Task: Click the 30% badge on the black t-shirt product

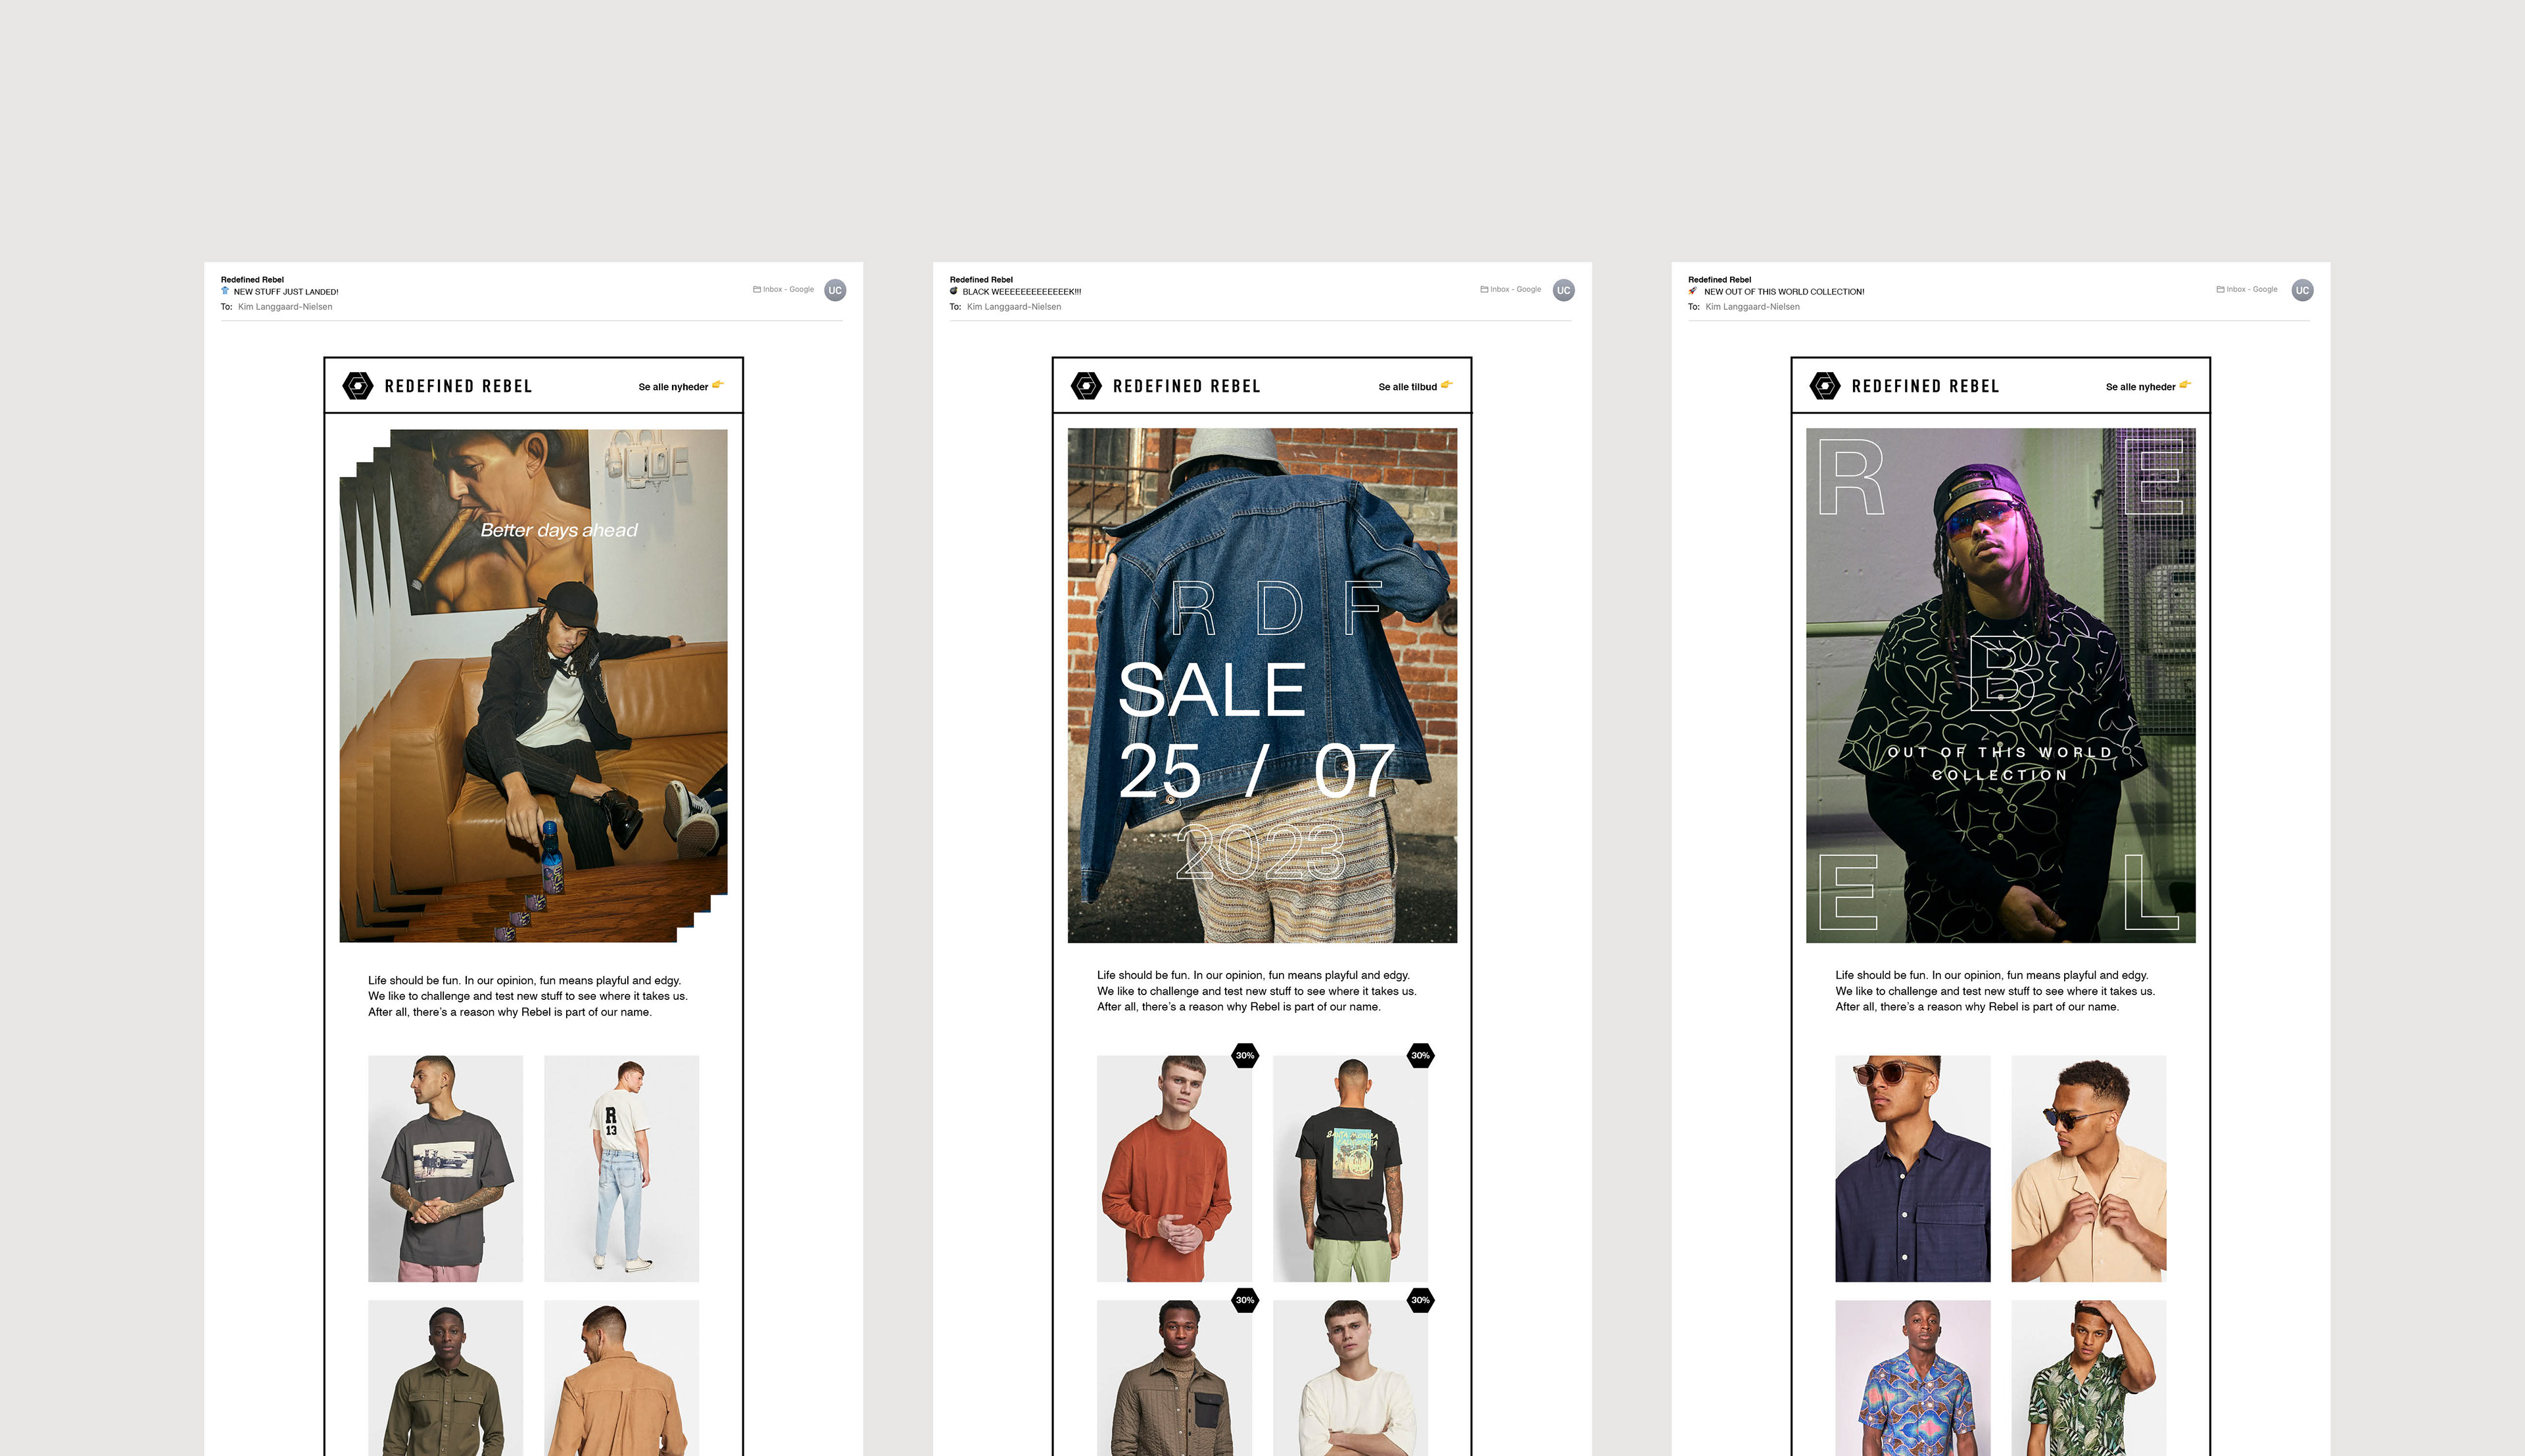Action: click(1420, 1055)
